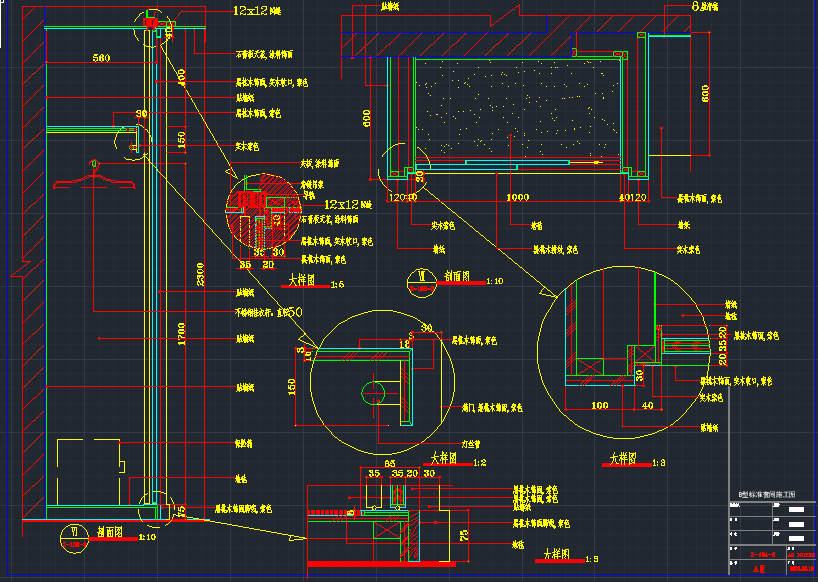Select the section VI marker bubble at bottom-left
818x582 pixels.
[72, 535]
